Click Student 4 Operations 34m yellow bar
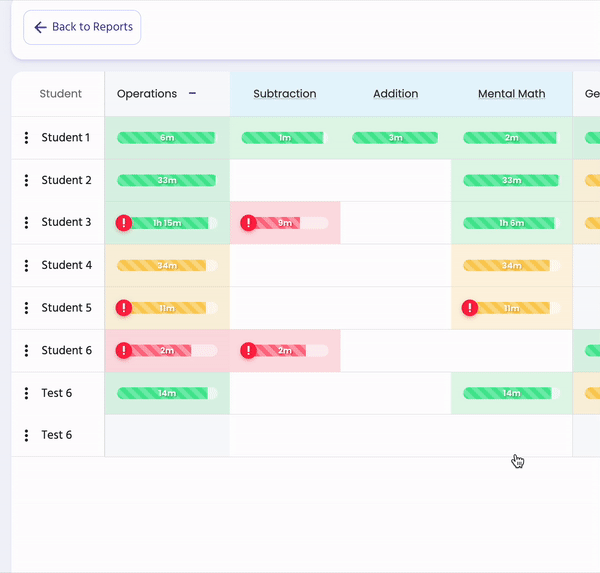The image size is (600, 573). [x=167, y=265]
